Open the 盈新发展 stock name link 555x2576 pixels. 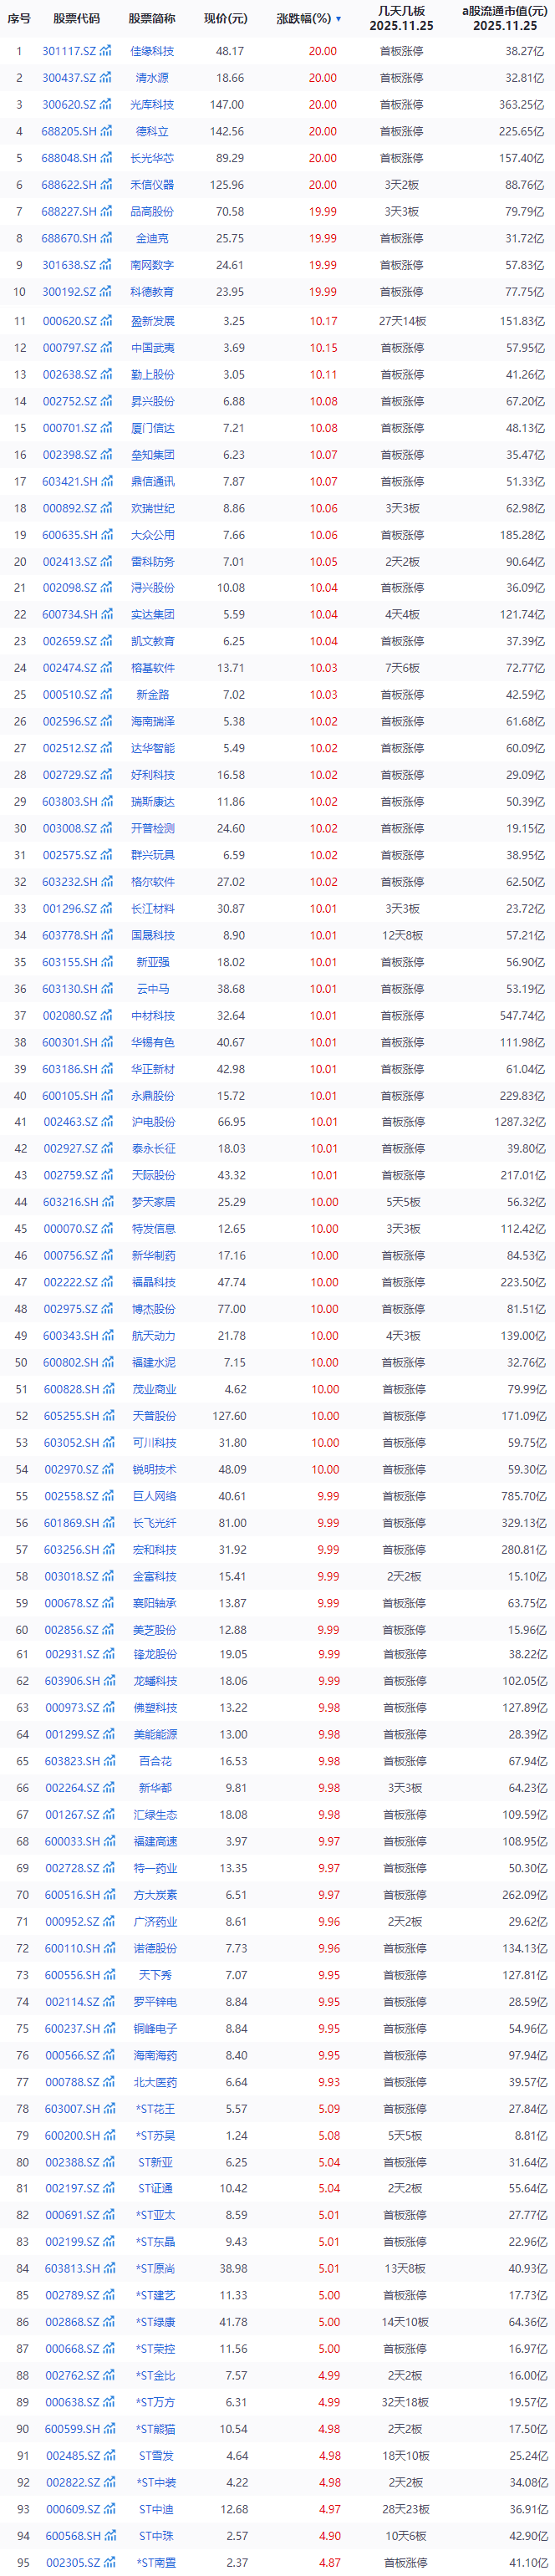pos(153,321)
